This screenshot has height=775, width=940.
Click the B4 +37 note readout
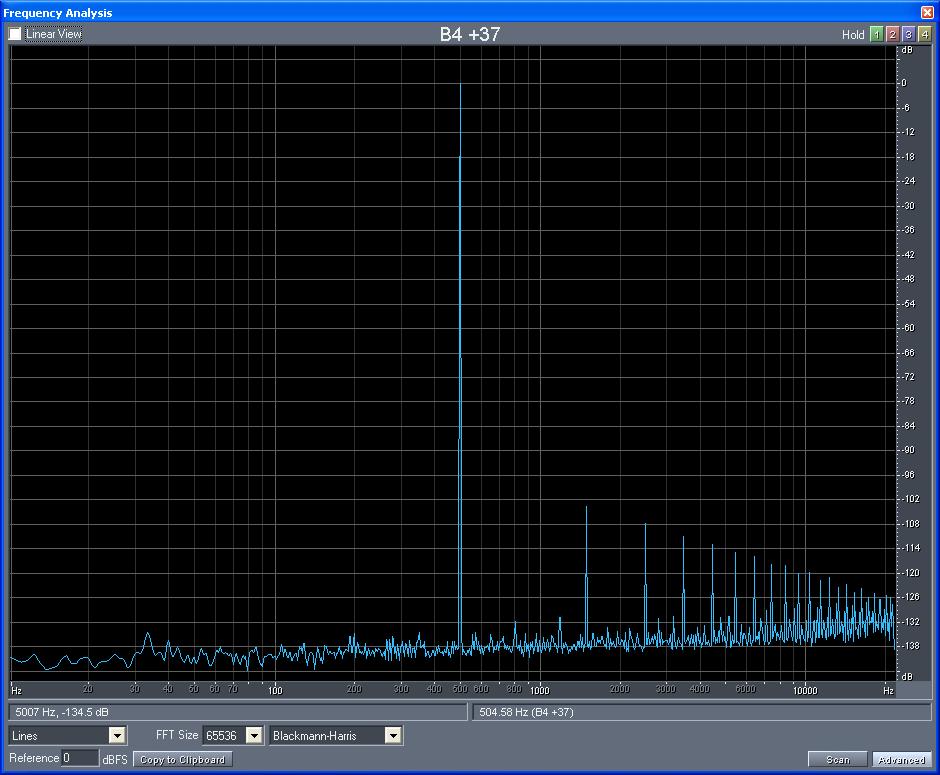(x=470, y=34)
